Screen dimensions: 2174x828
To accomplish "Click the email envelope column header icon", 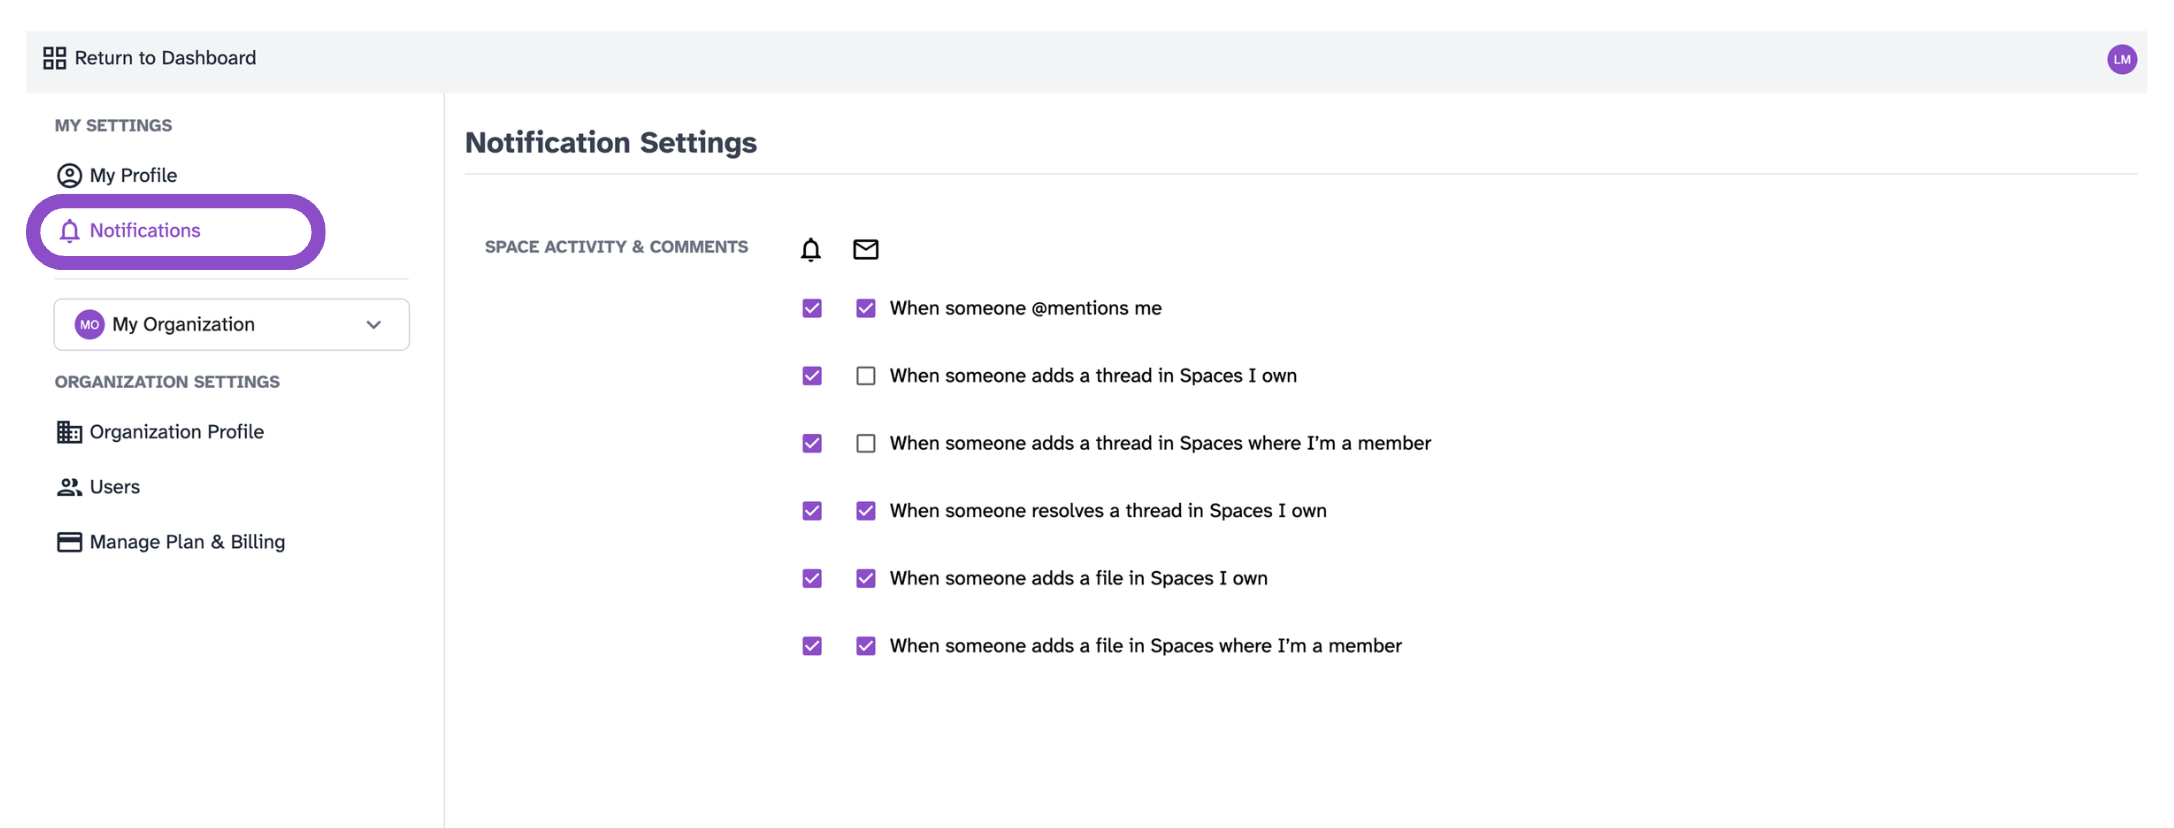I will 866,249.
